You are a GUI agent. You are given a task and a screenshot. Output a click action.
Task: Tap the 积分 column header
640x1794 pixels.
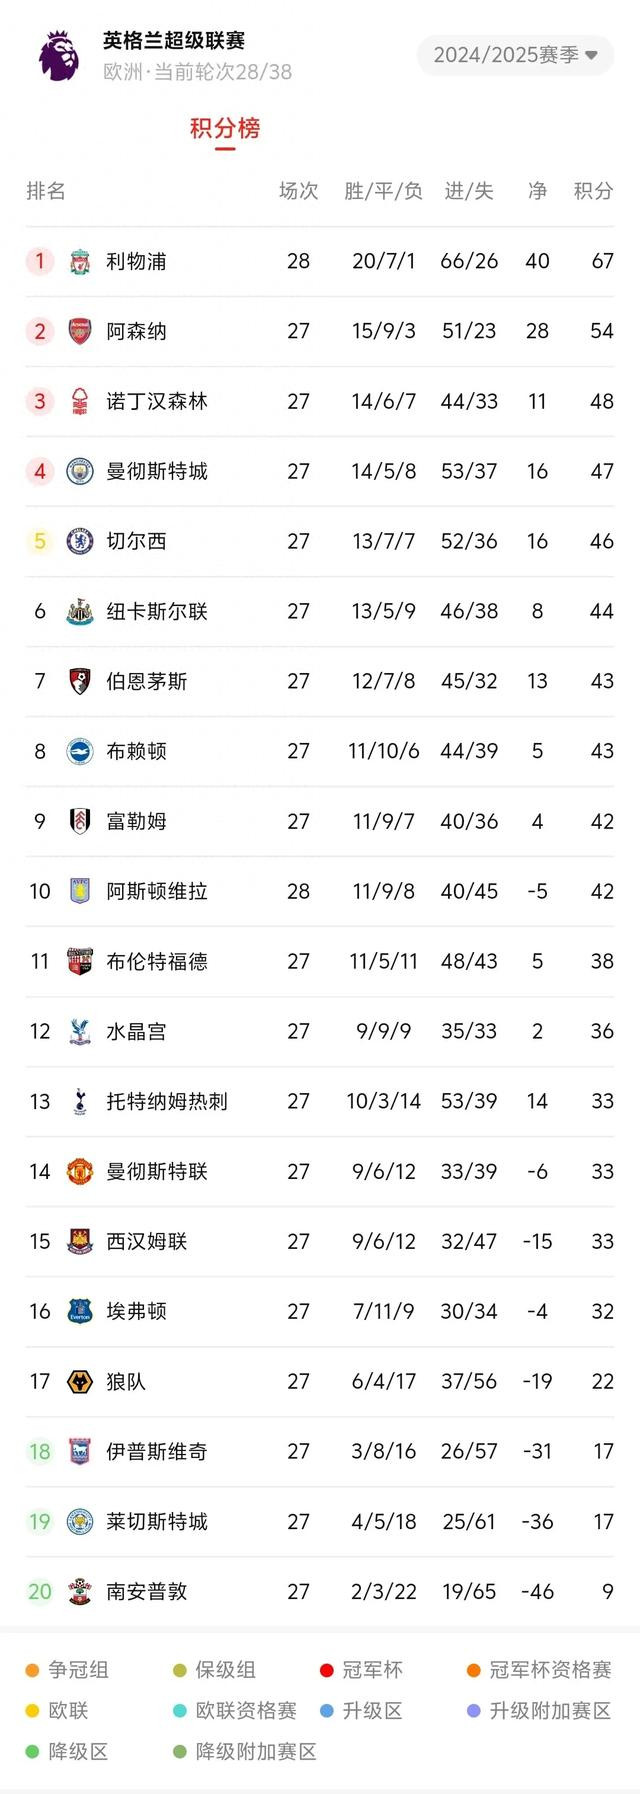pos(594,191)
